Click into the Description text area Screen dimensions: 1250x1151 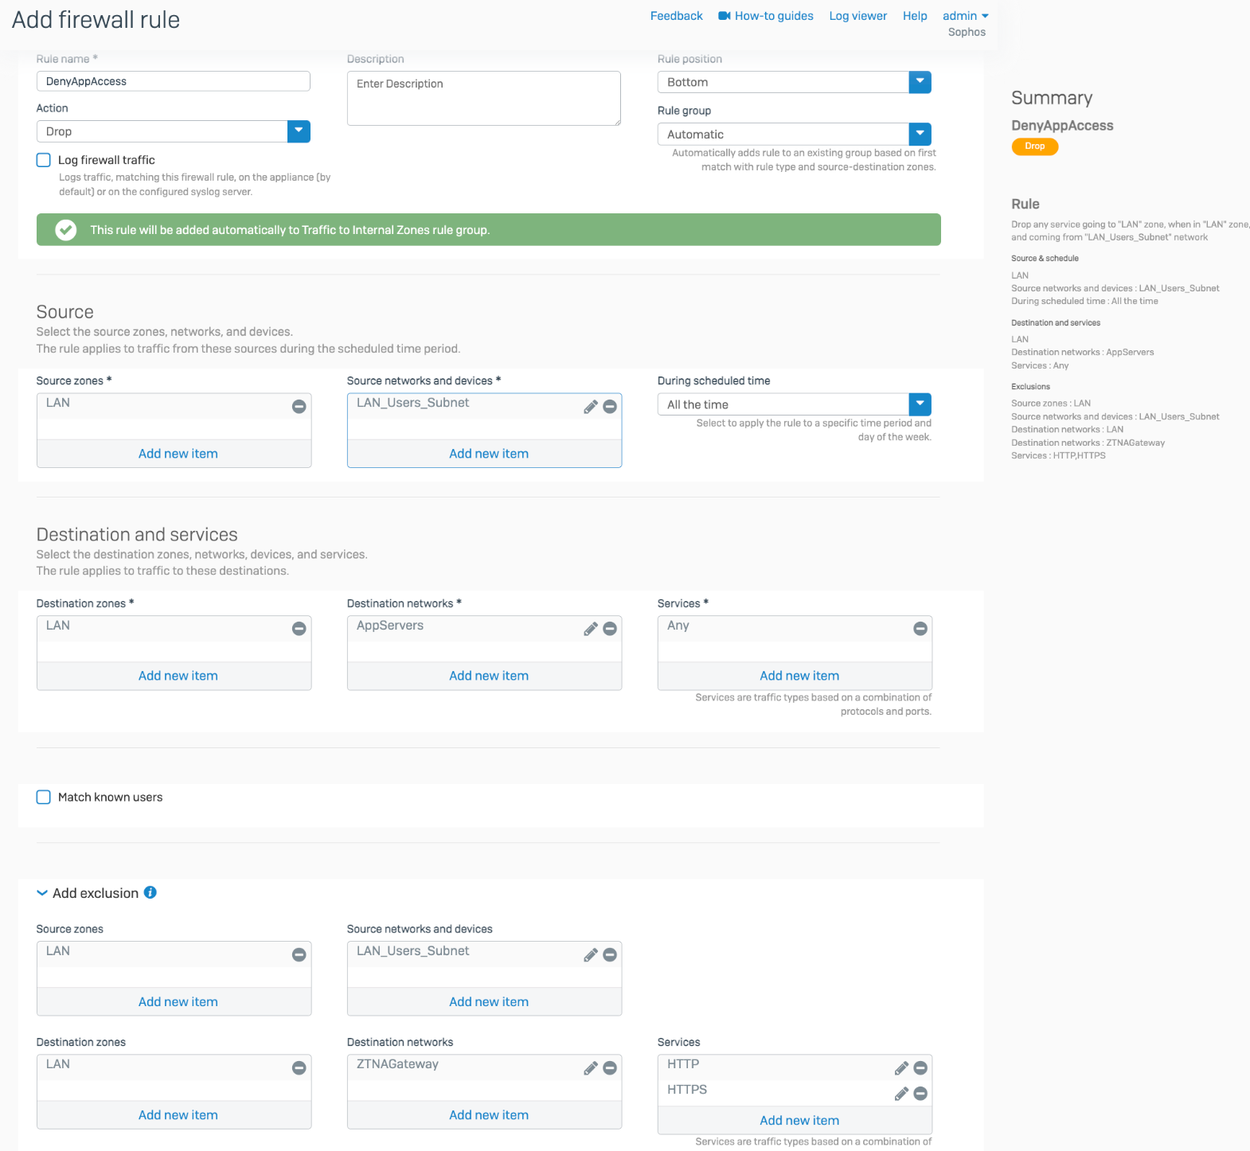pos(483,98)
